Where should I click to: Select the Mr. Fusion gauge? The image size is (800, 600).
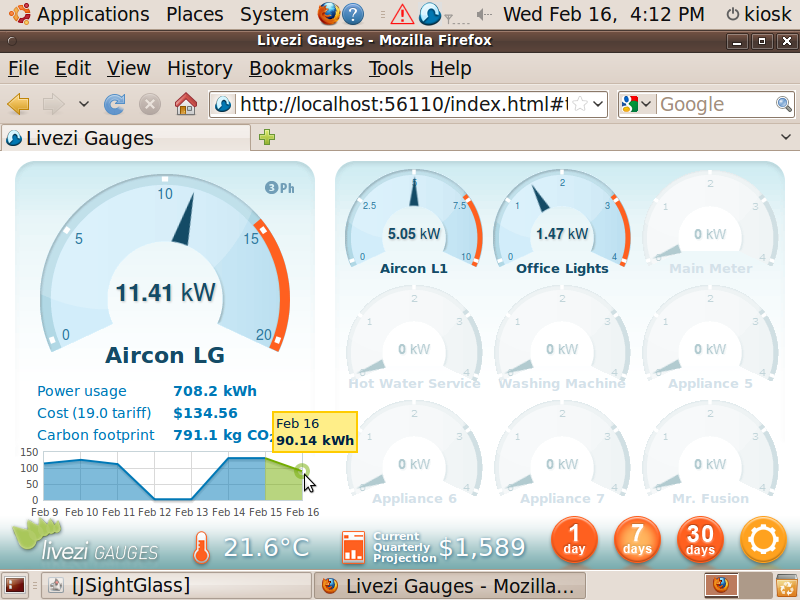tap(710, 453)
